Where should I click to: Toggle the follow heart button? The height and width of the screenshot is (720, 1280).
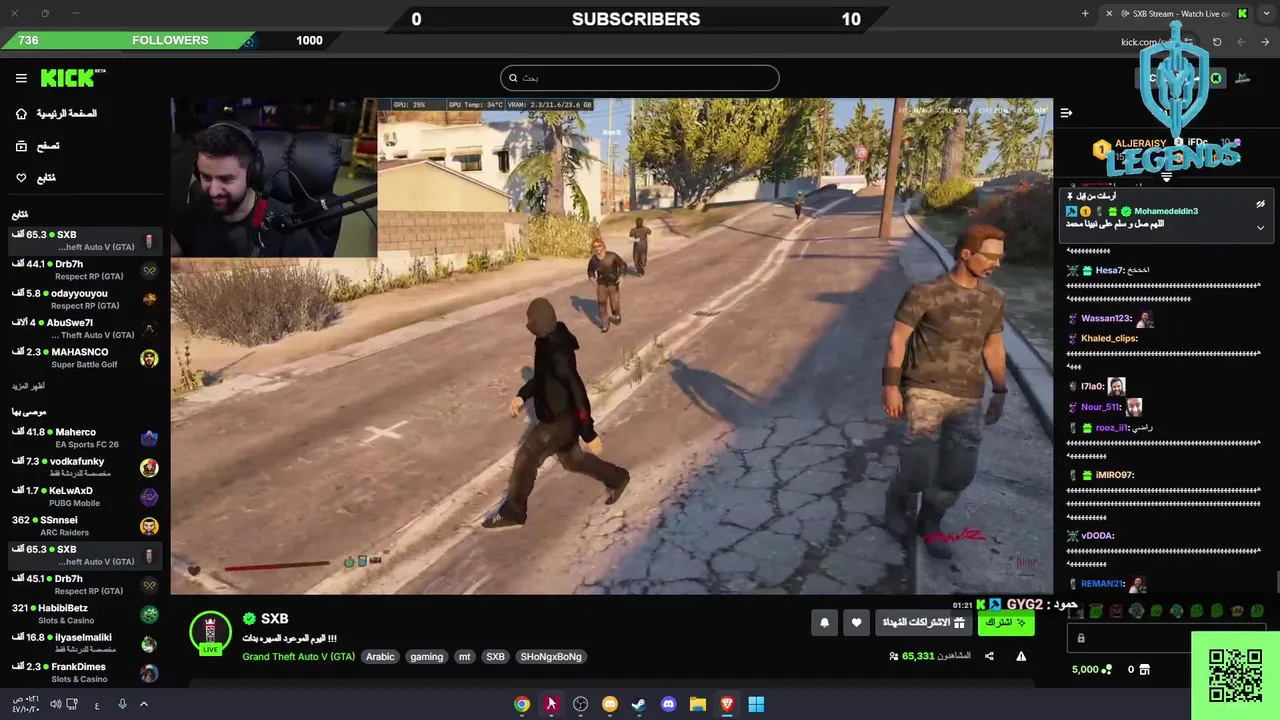tap(856, 623)
